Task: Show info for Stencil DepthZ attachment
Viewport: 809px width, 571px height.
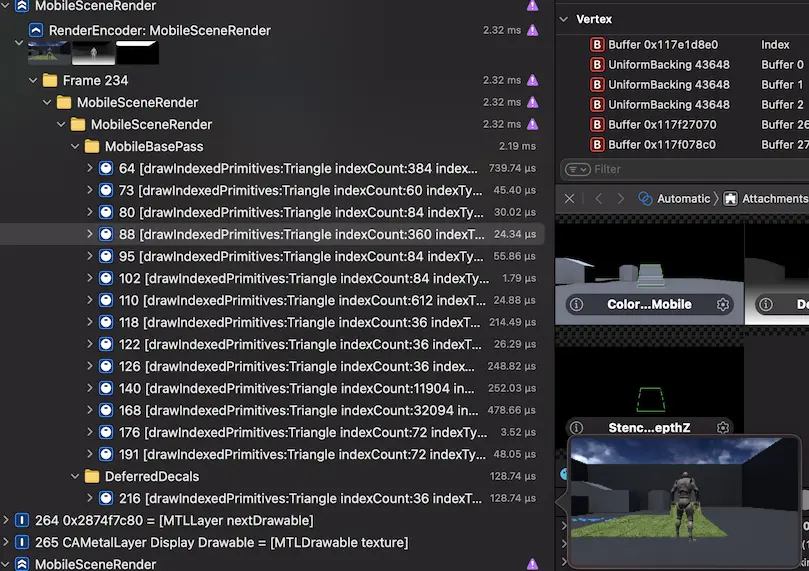Action: click(x=576, y=428)
